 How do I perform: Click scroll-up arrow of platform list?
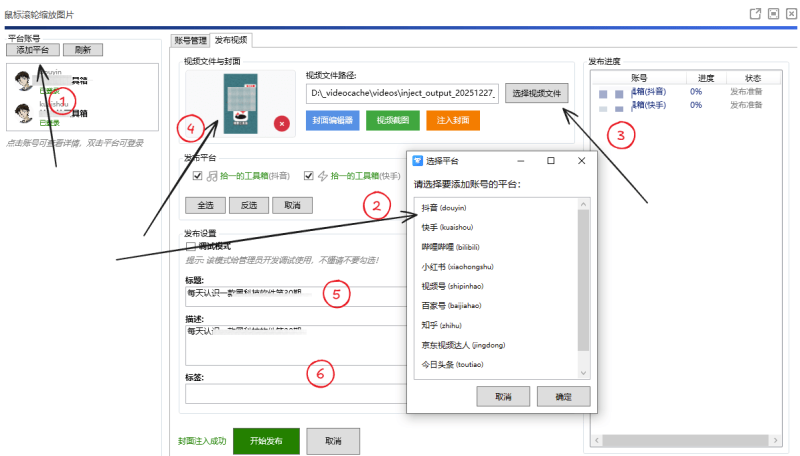pyautogui.click(x=584, y=204)
